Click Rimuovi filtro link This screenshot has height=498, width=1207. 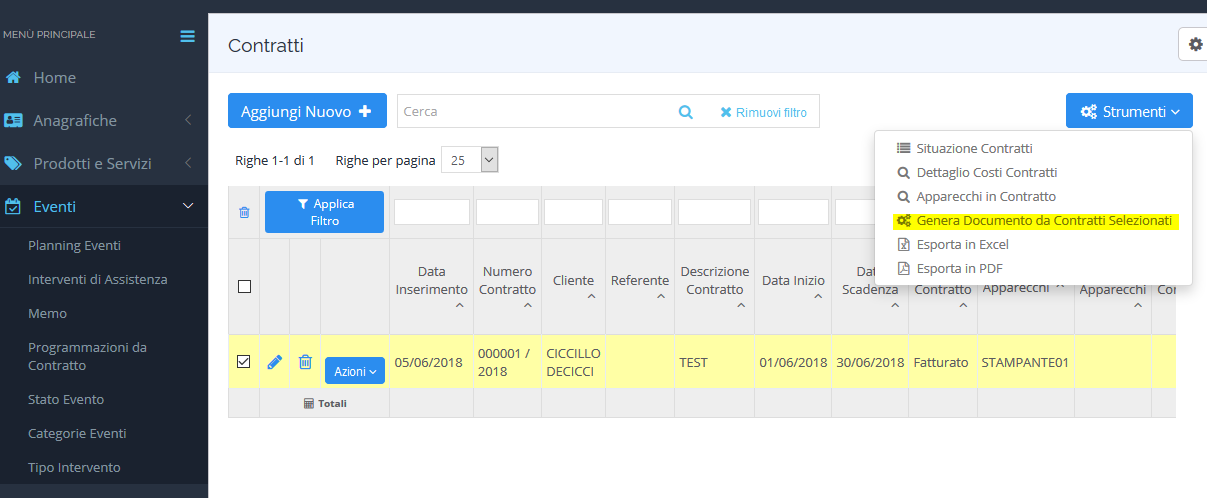(763, 112)
